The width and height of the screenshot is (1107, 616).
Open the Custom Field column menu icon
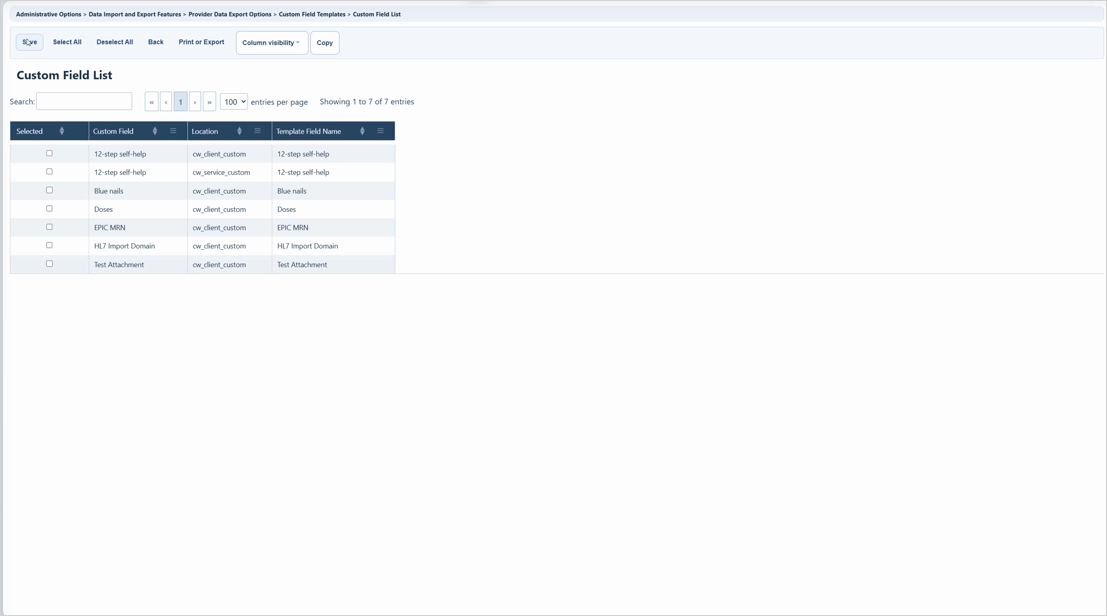[173, 131]
